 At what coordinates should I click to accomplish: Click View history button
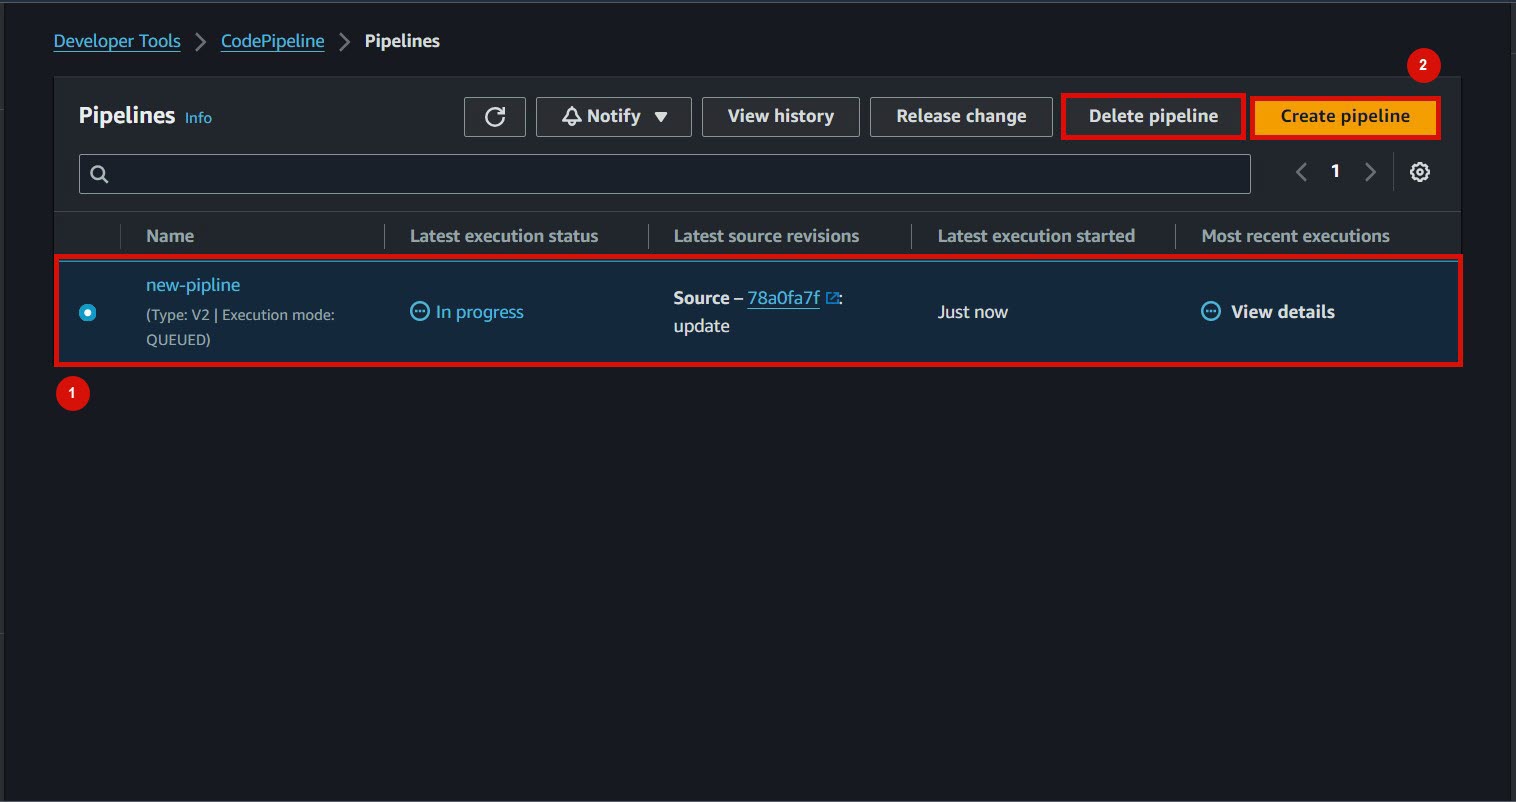point(781,117)
